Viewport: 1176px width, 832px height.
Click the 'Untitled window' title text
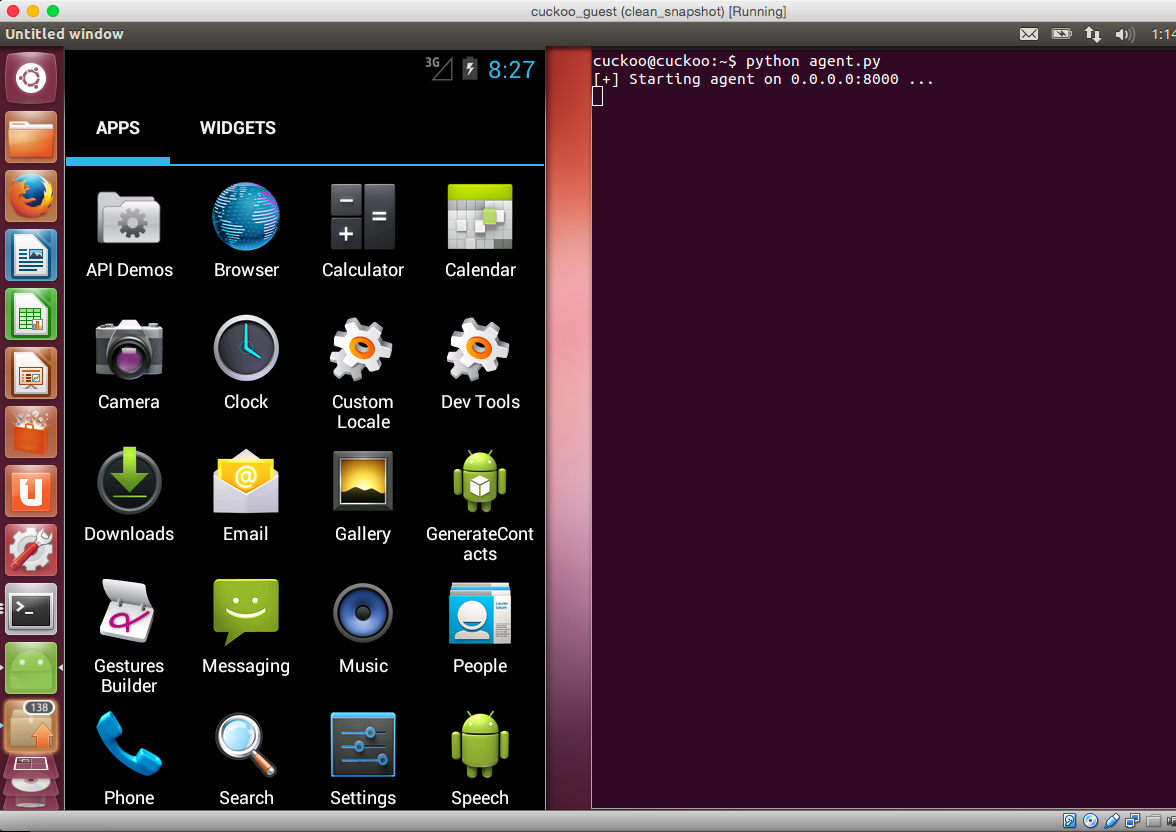[64, 34]
